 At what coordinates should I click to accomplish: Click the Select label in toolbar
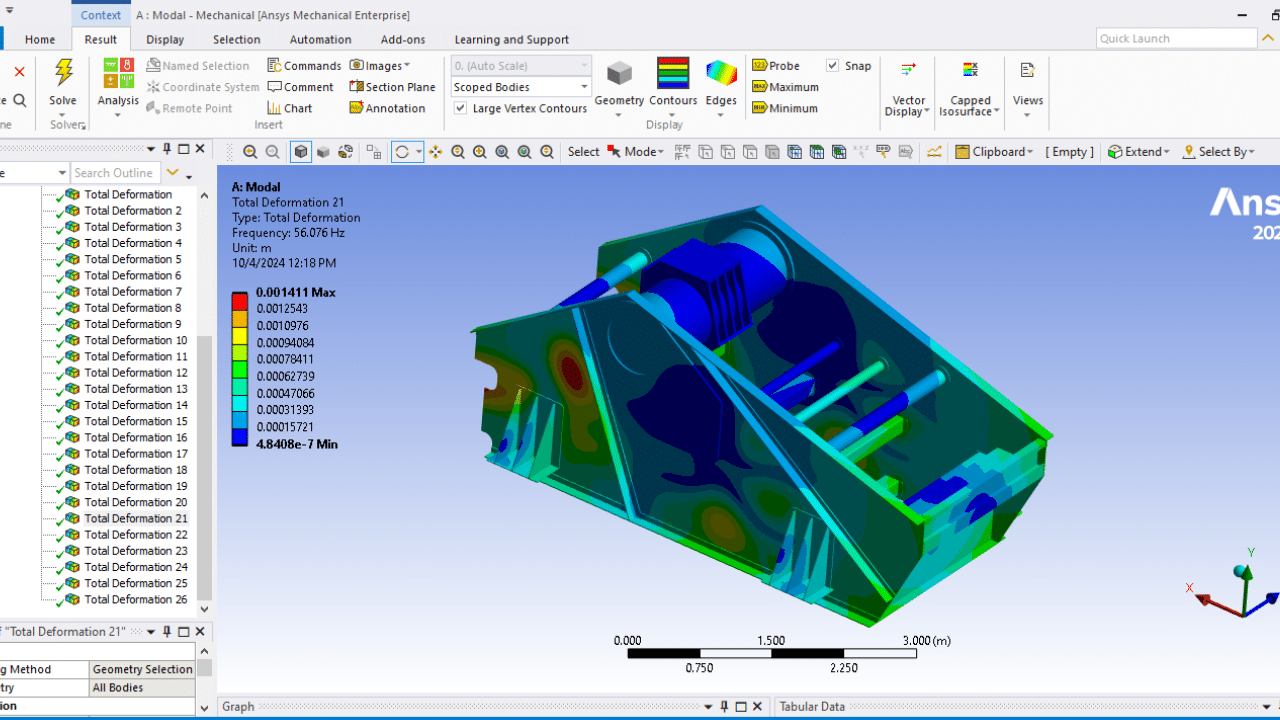(583, 152)
